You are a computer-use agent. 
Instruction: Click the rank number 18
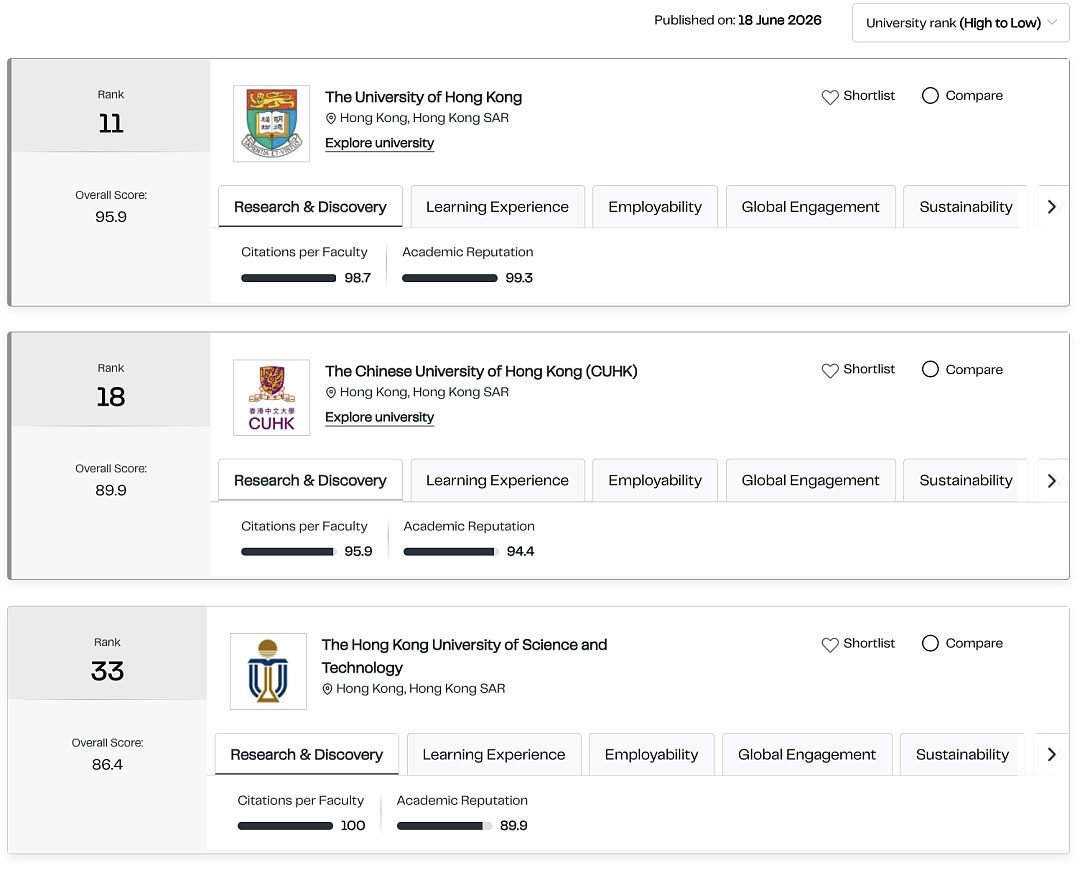click(111, 397)
